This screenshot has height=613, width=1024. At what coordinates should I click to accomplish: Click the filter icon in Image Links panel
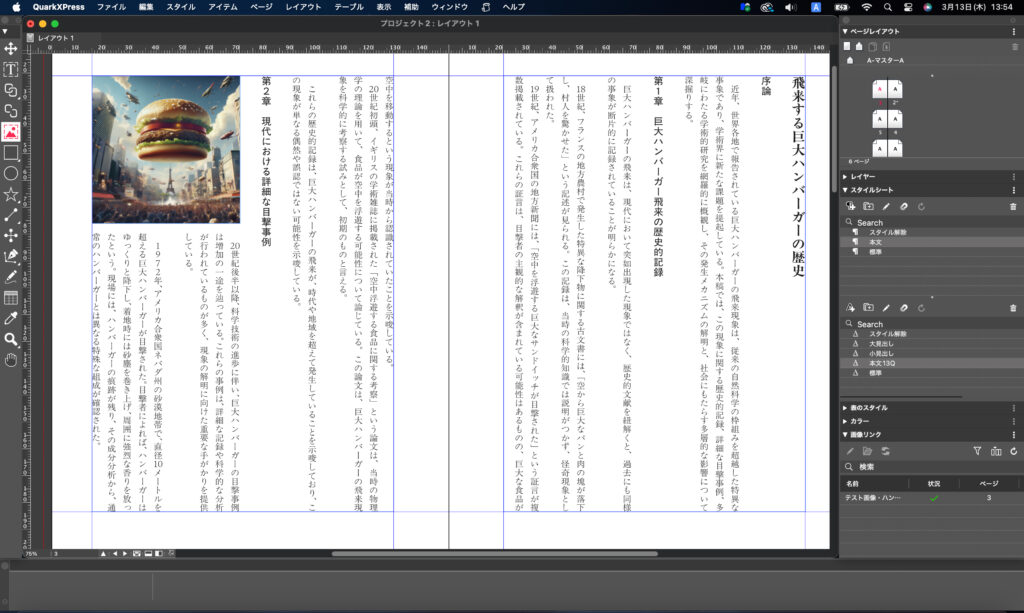977,451
